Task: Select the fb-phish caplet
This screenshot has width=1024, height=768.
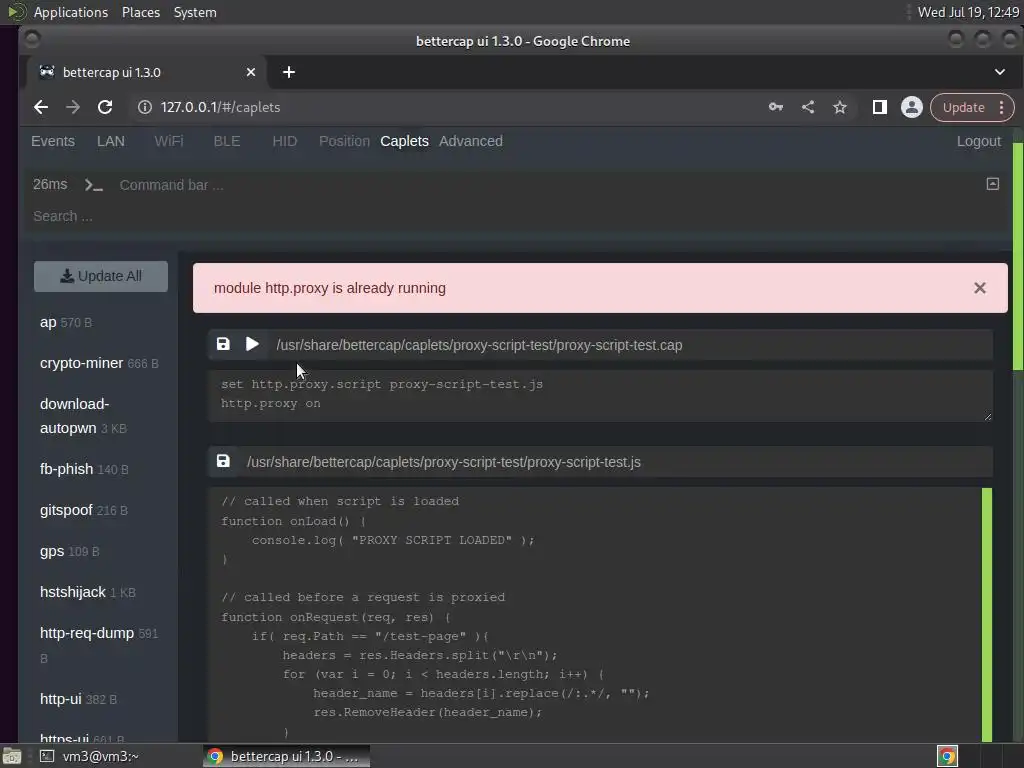Action: point(84,469)
